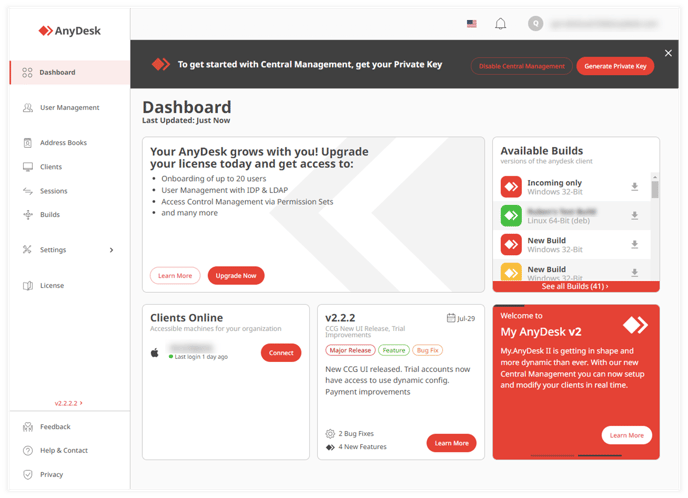Image resolution: width=688 pixels, height=498 pixels.
Task: Open the Dashboard menu item
Action: pyautogui.click(x=69, y=72)
